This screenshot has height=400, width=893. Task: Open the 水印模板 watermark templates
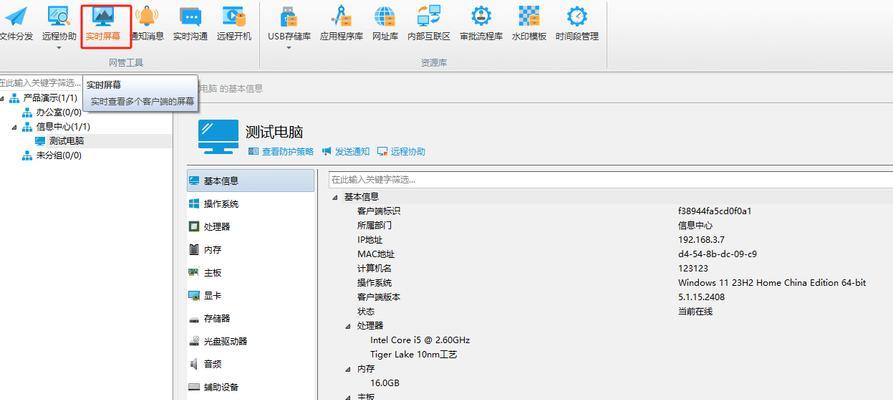(529, 23)
